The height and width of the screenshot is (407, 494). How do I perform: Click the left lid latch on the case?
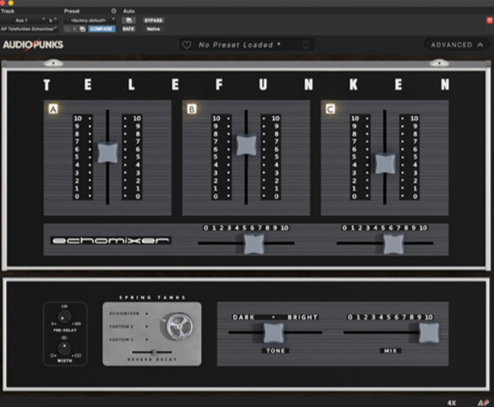coord(53,63)
